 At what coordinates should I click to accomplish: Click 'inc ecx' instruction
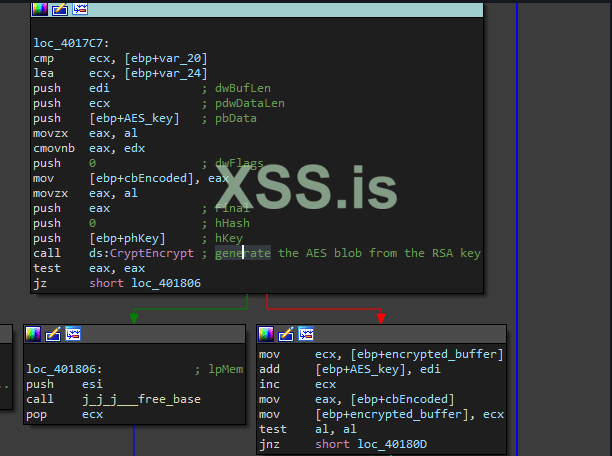tap(297, 385)
